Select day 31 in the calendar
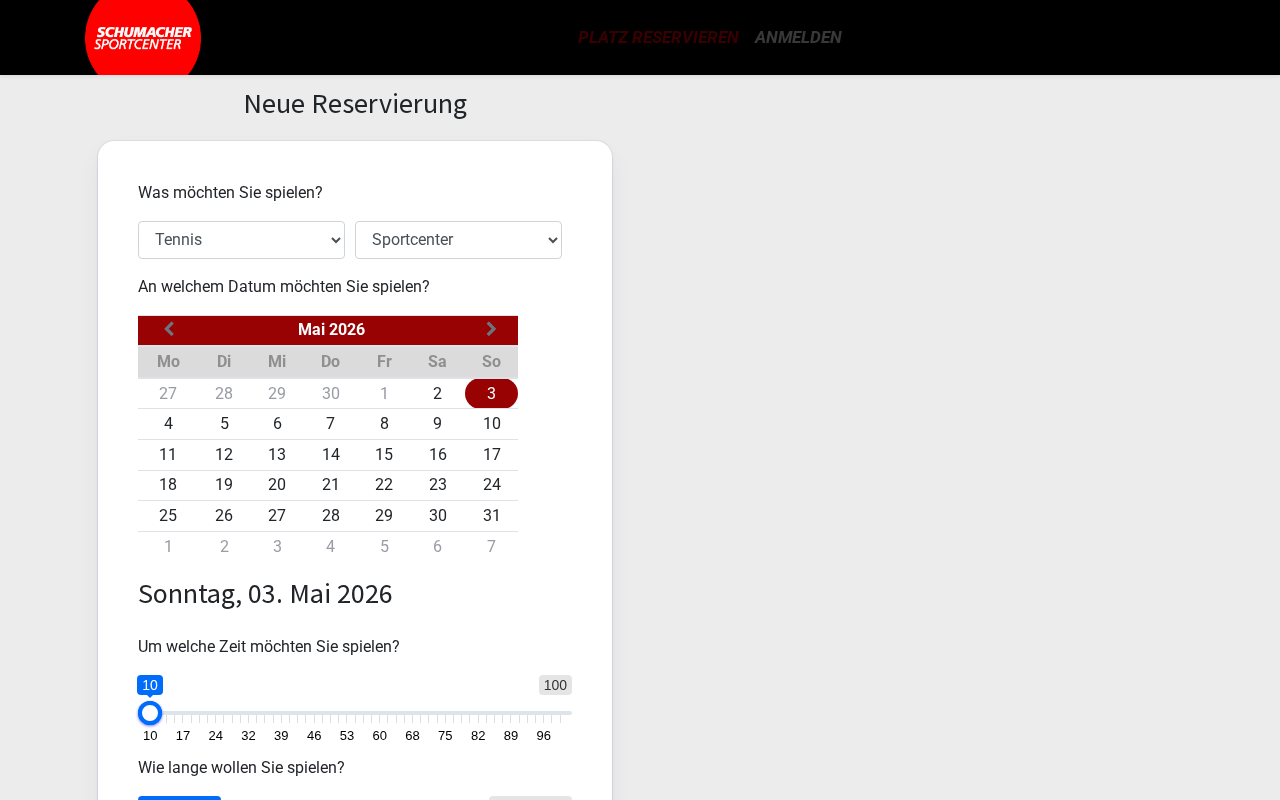1280x800 pixels. 491,516
